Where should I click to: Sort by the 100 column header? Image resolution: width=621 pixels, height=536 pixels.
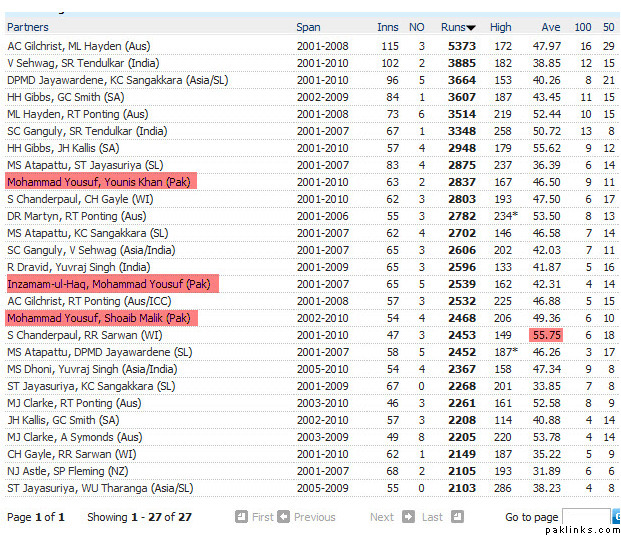(x=582, y=27)
